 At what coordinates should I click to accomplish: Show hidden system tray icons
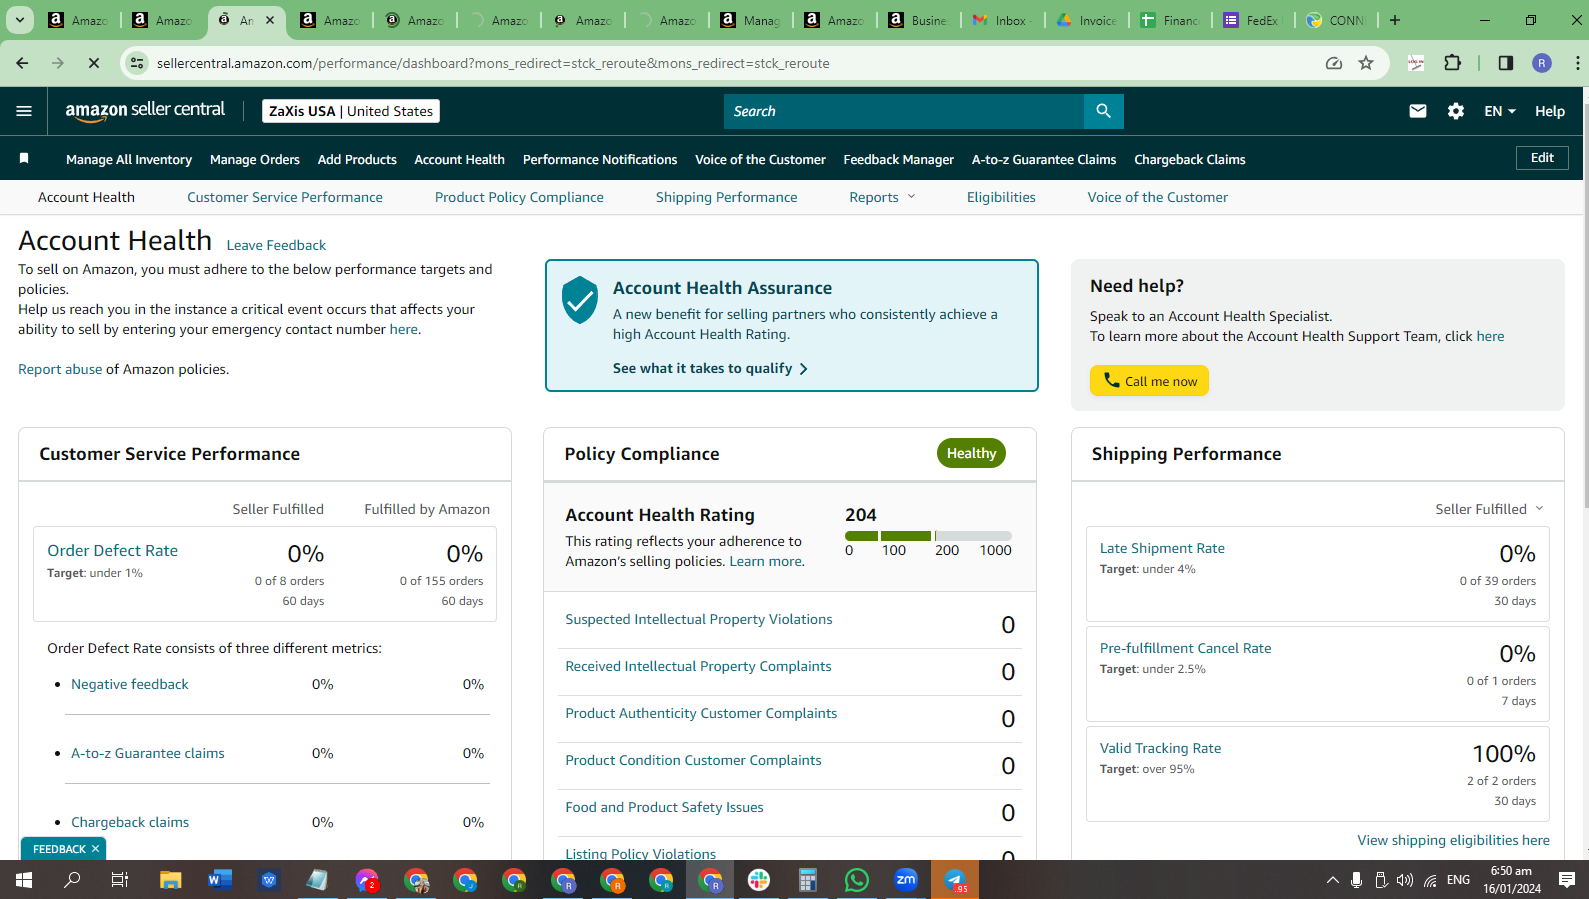pos(1332,880)
